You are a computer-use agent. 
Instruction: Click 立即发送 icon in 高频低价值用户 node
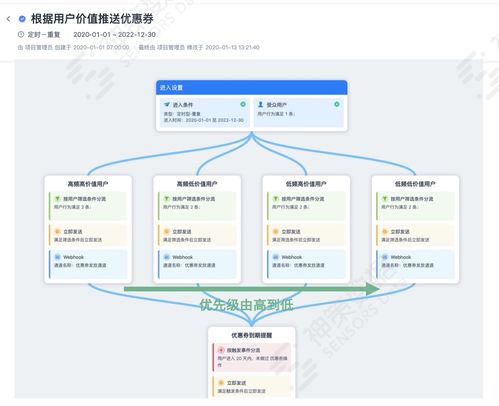click(166, 231)
